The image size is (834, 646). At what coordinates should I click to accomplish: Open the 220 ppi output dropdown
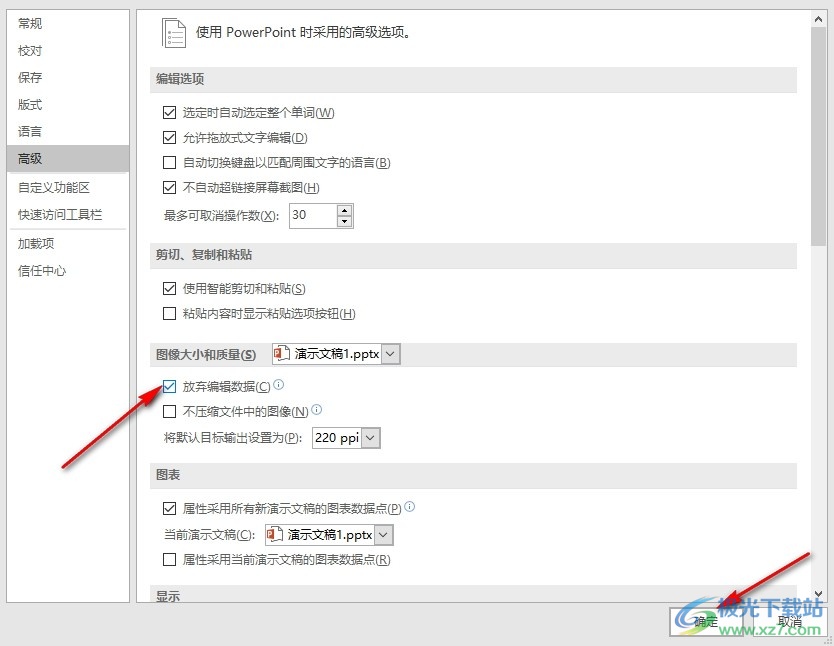tap(371, 438)
